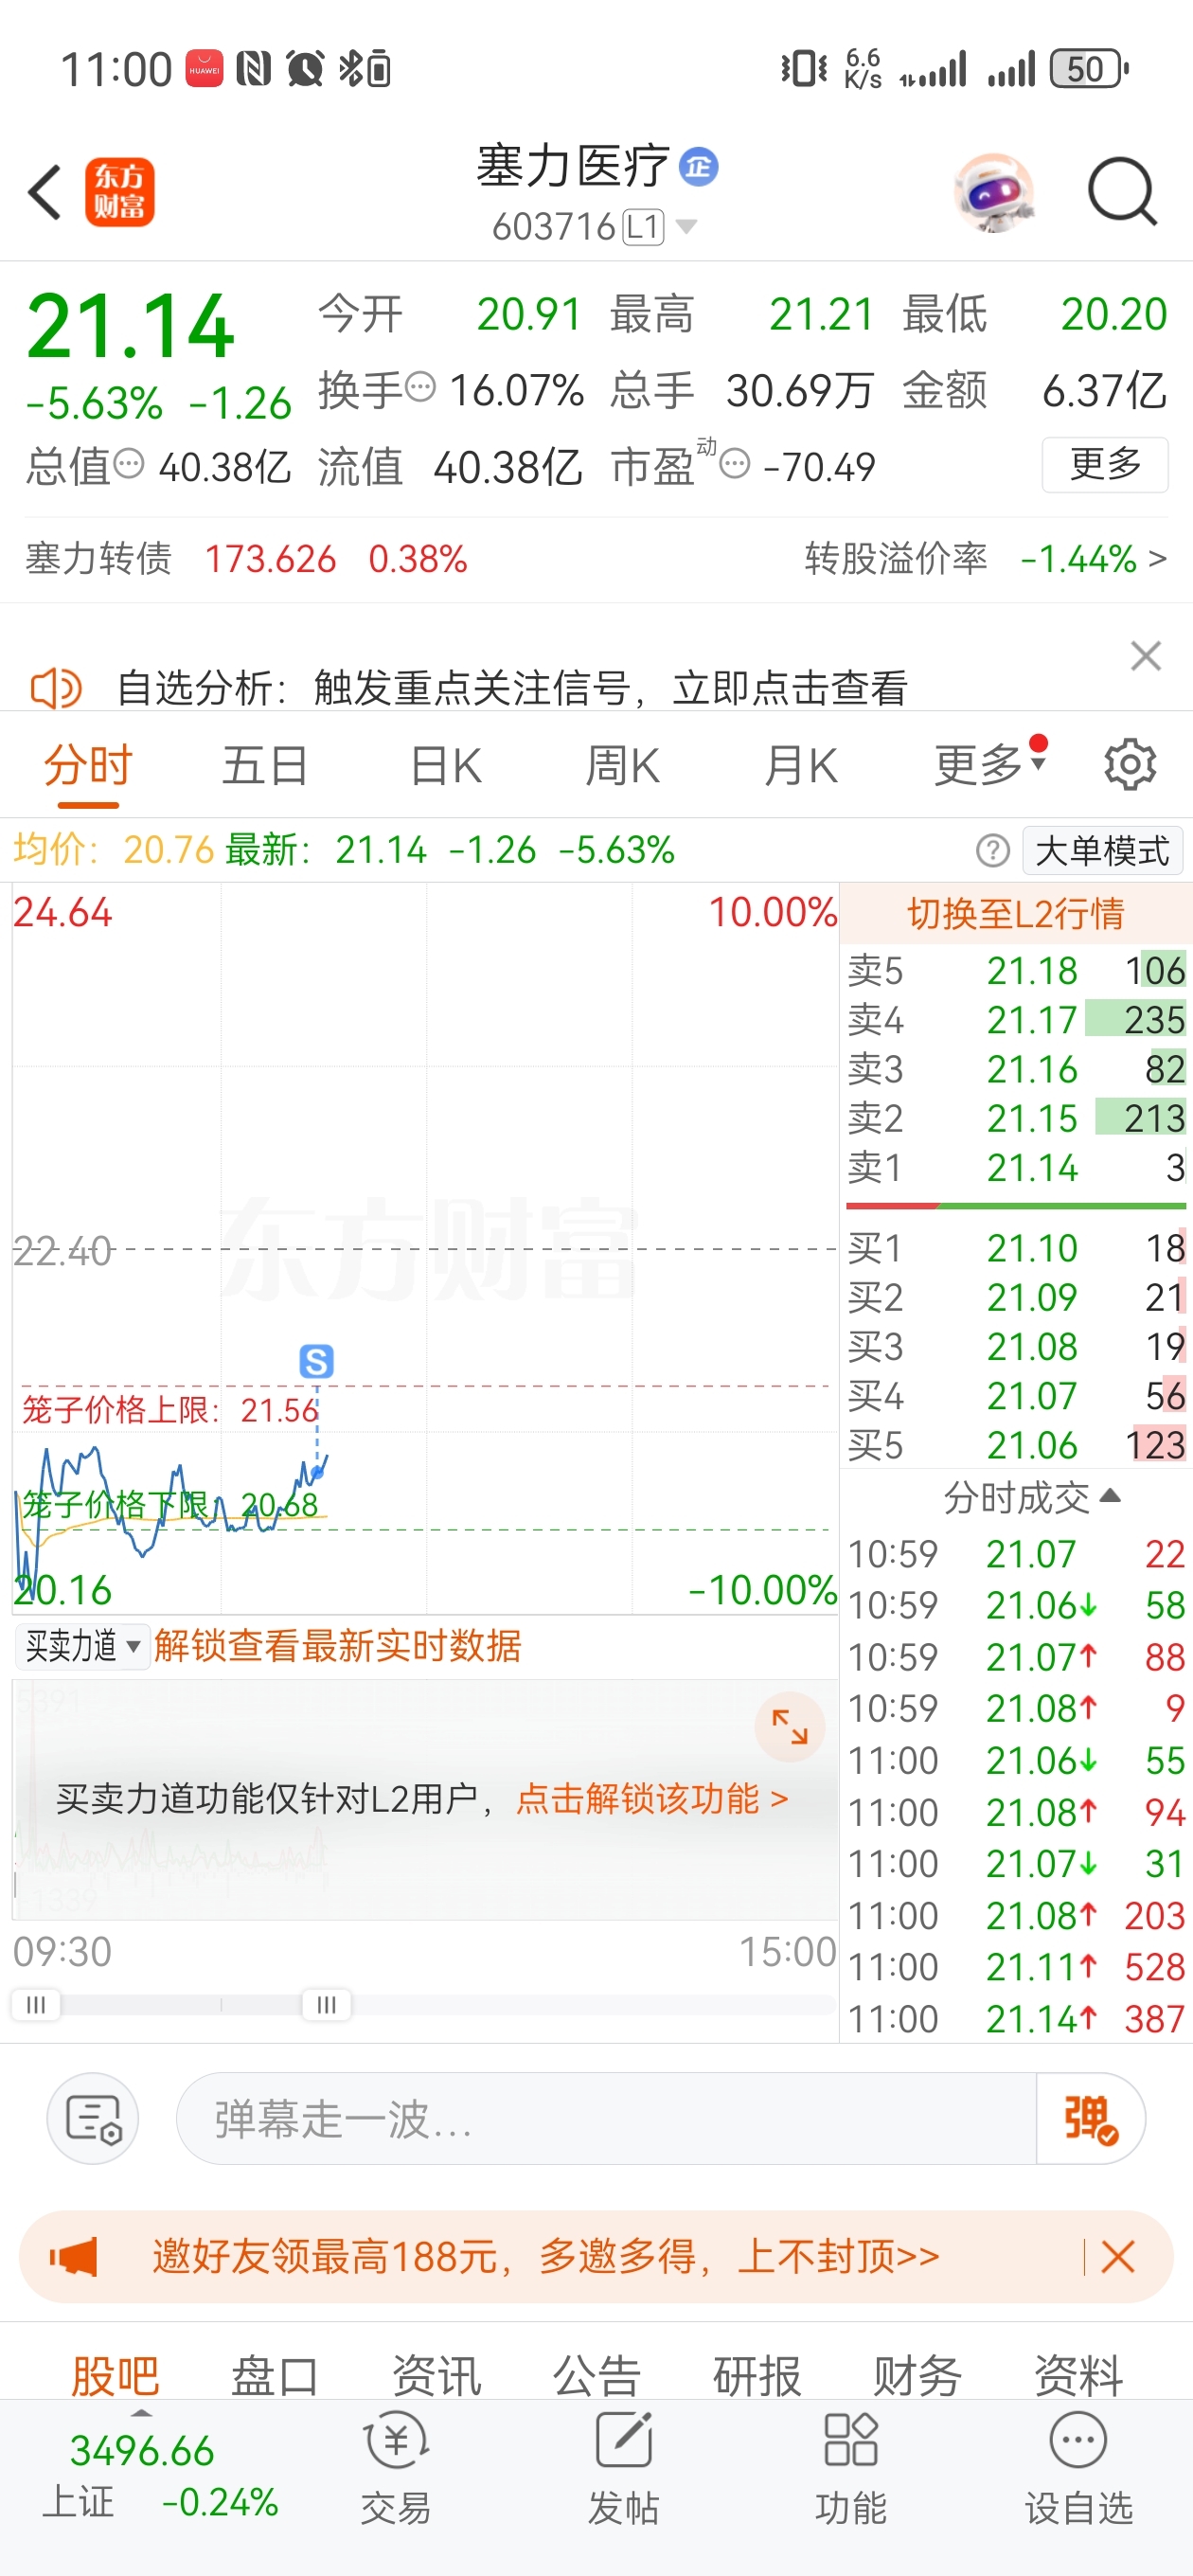Tap 点击解锁该功能 link
This screenshot has width=1193, height=2576.
pyautogui.click(x=652, y=1798)
